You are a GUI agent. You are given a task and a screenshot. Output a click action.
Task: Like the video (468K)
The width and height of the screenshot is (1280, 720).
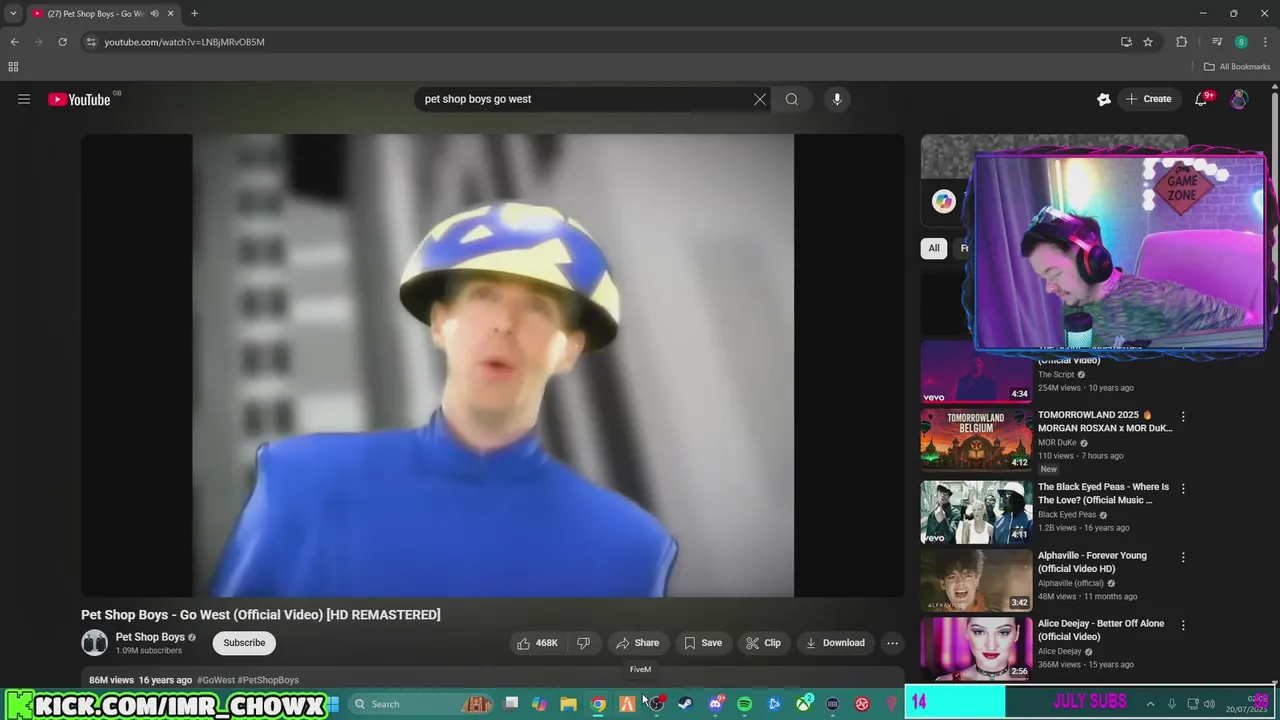(x=537, y=643)
